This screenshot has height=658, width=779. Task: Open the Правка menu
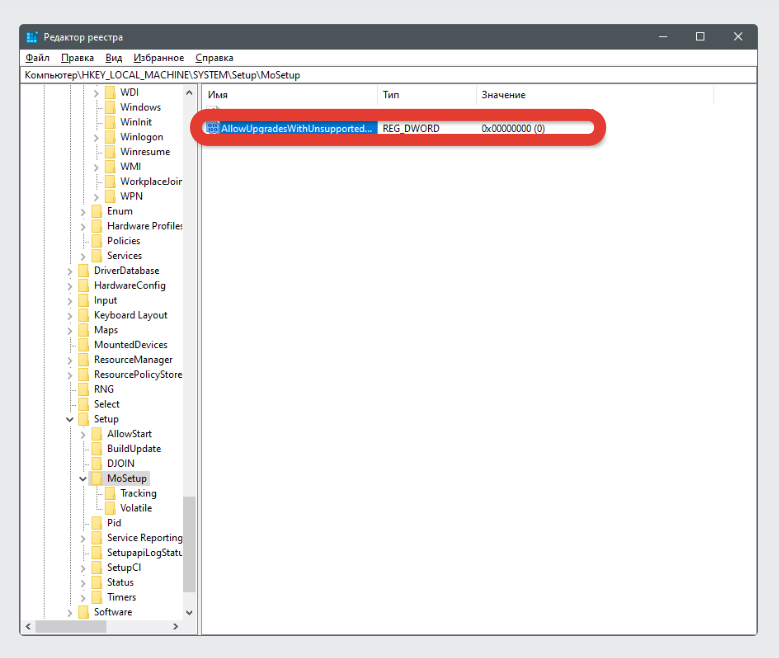tap(77, 58)
